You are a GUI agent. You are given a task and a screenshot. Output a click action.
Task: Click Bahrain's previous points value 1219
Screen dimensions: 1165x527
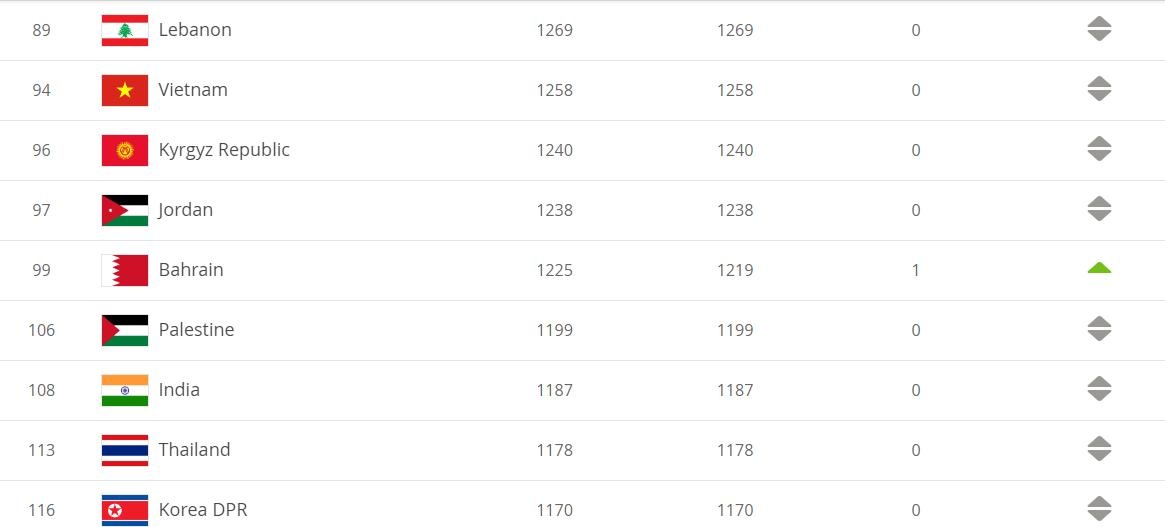point(735,270)
